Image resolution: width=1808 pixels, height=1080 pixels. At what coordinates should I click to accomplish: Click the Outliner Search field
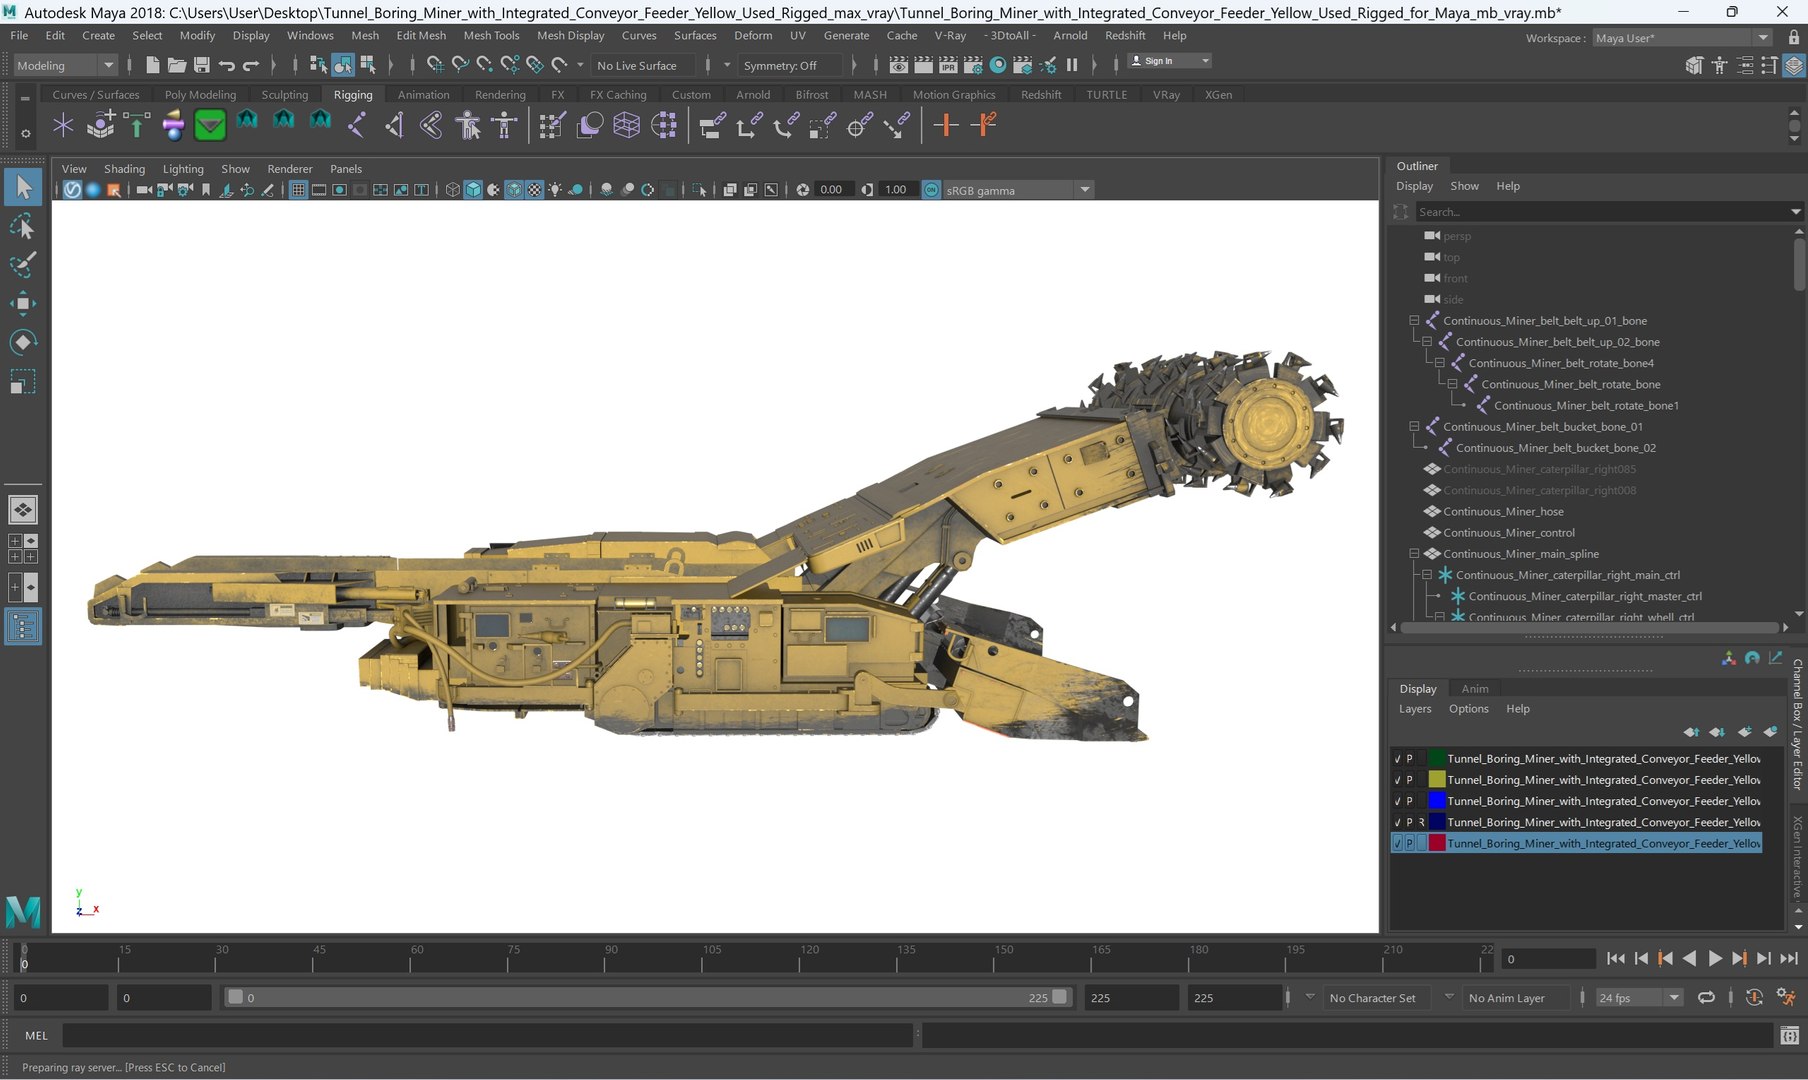pos(1601,212)
